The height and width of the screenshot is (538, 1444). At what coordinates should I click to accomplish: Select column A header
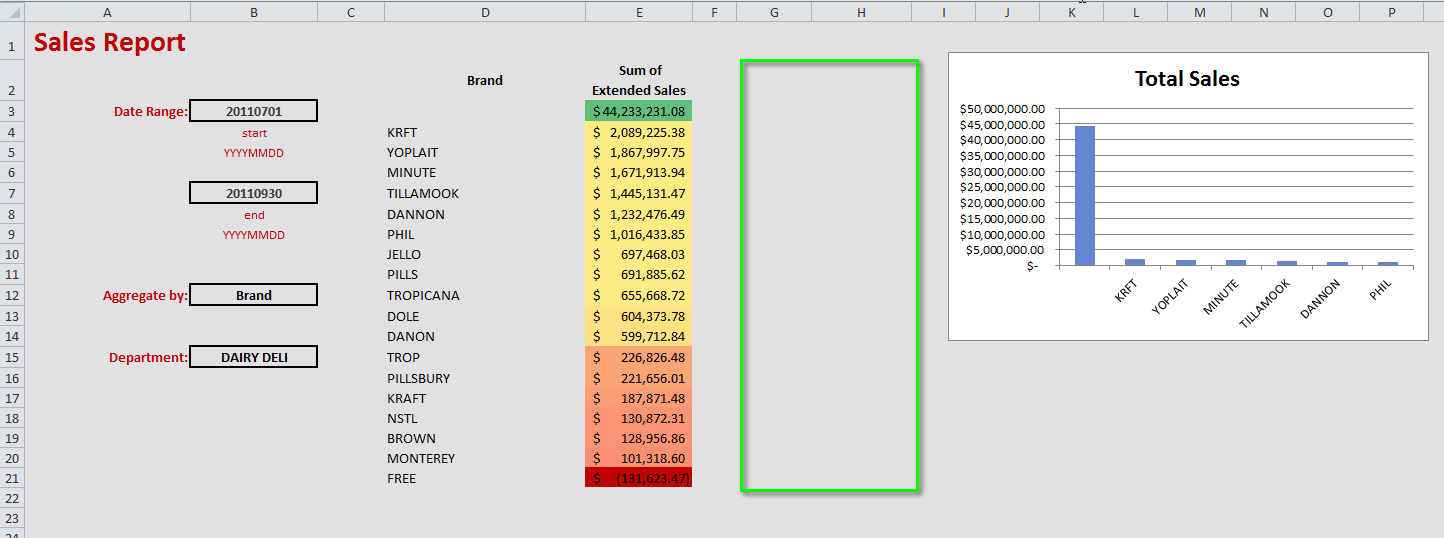pyautogui.click(x=107, y=11)
